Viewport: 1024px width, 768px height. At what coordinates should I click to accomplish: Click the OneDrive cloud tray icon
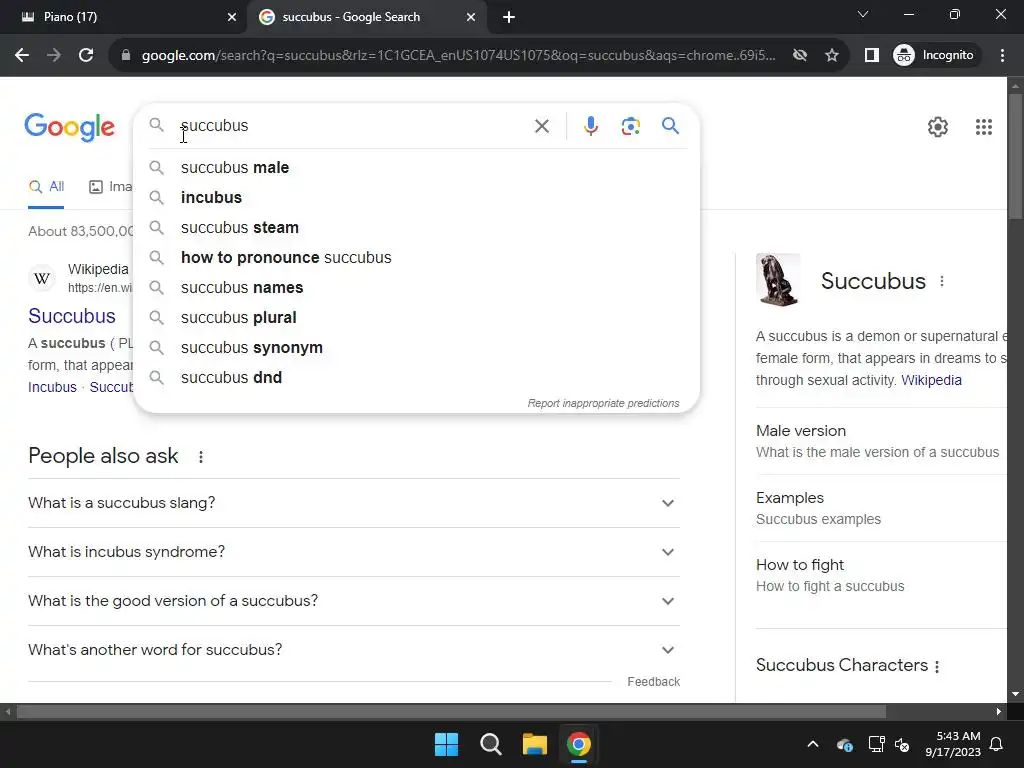844,744
